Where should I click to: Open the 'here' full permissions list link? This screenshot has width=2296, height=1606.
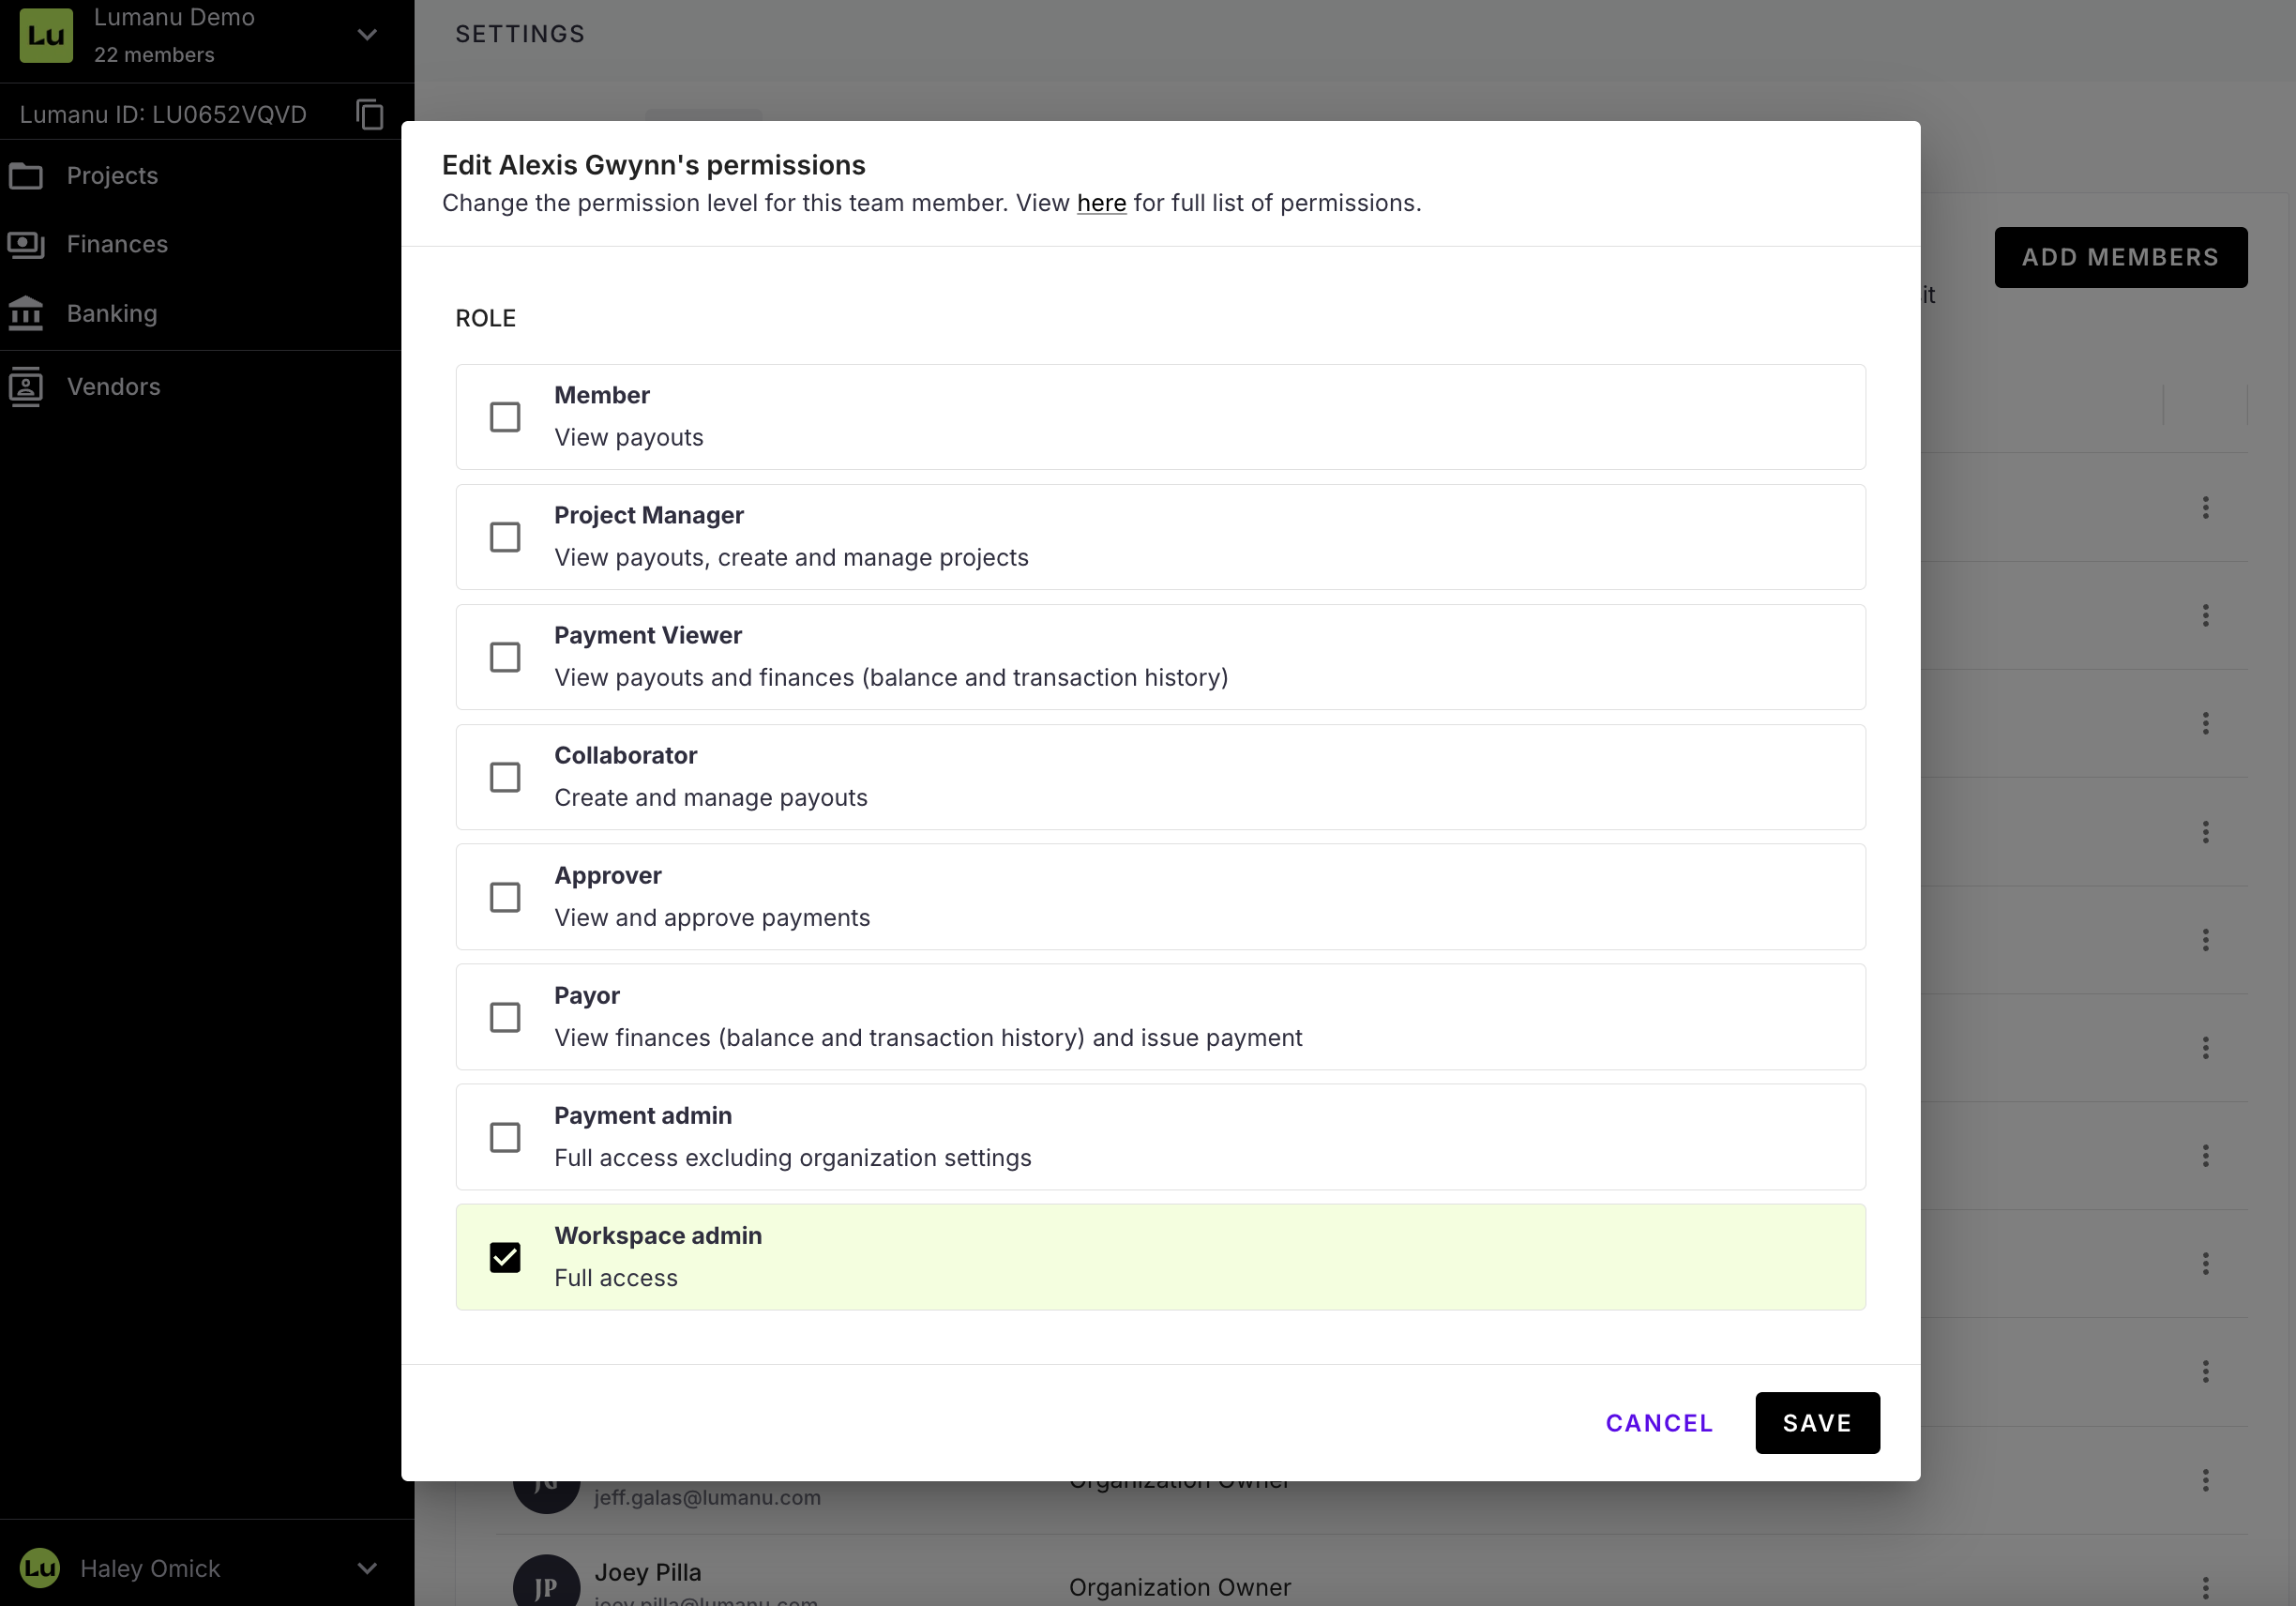[x=1101, y=203]
